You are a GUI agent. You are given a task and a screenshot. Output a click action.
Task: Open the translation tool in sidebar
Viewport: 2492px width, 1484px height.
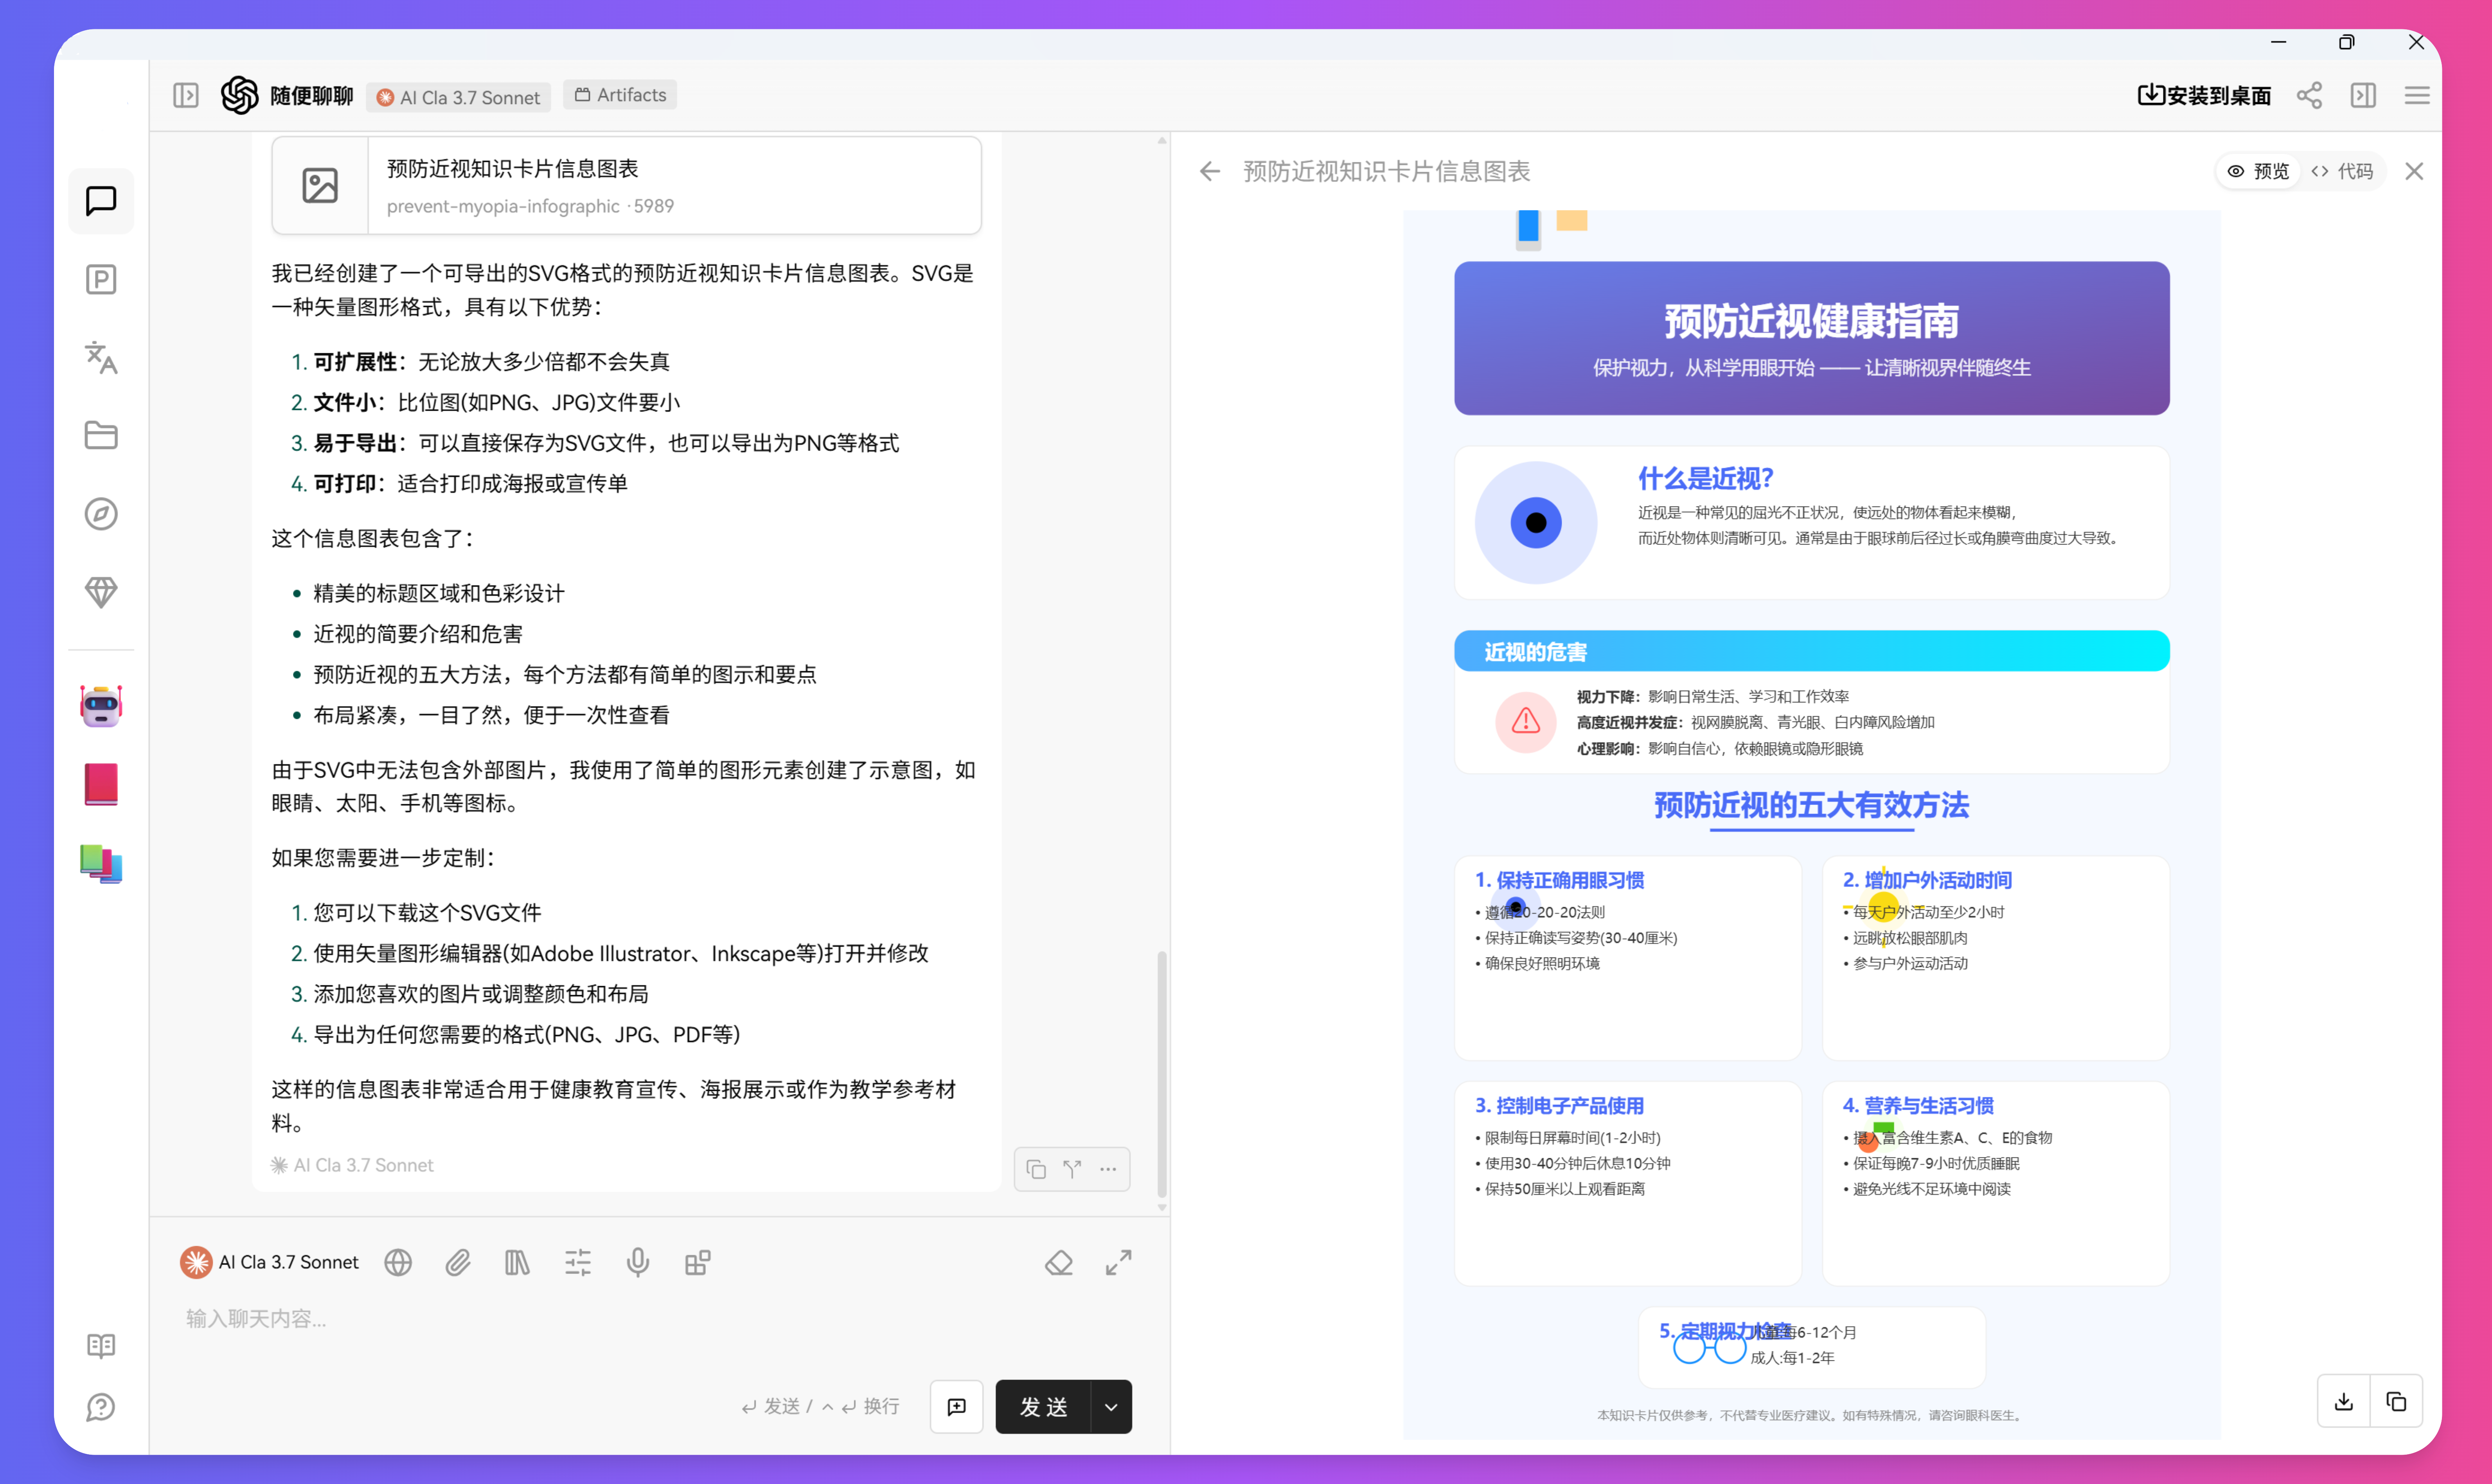pos(101,357)
